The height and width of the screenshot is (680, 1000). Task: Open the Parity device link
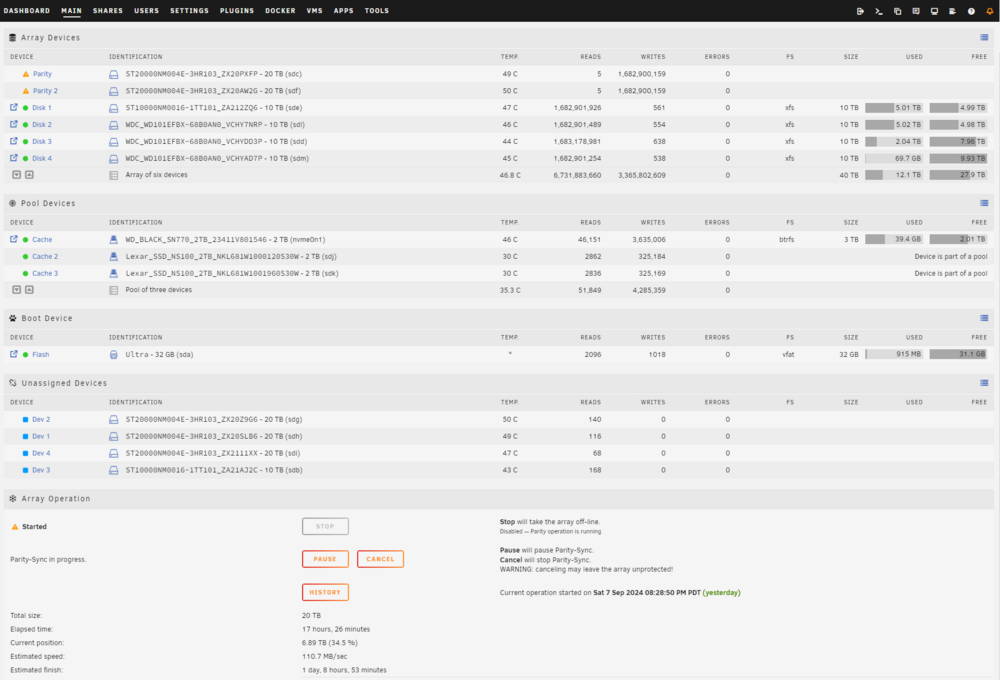point(42,74)
